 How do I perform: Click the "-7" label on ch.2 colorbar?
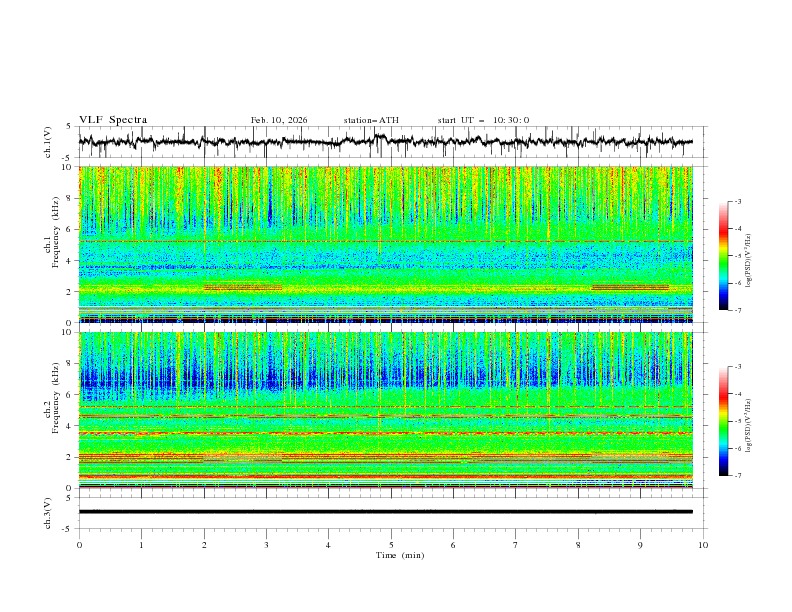(737, 476)
